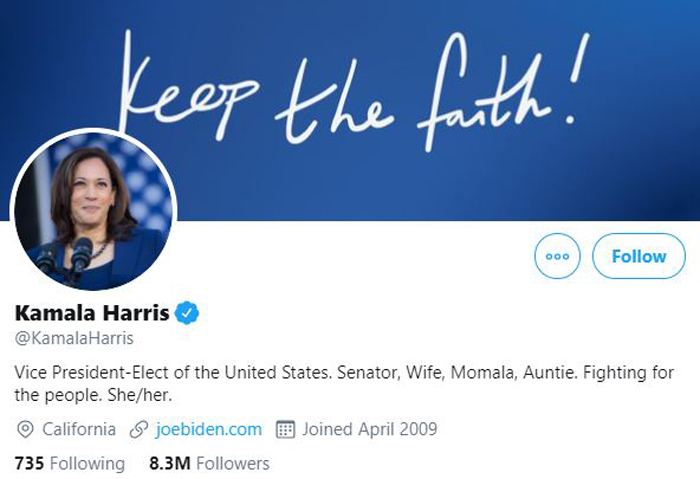Click the location pin icon
Image resolution: width=700 pixels, height=479 pixels.
[x=25, y=429]
